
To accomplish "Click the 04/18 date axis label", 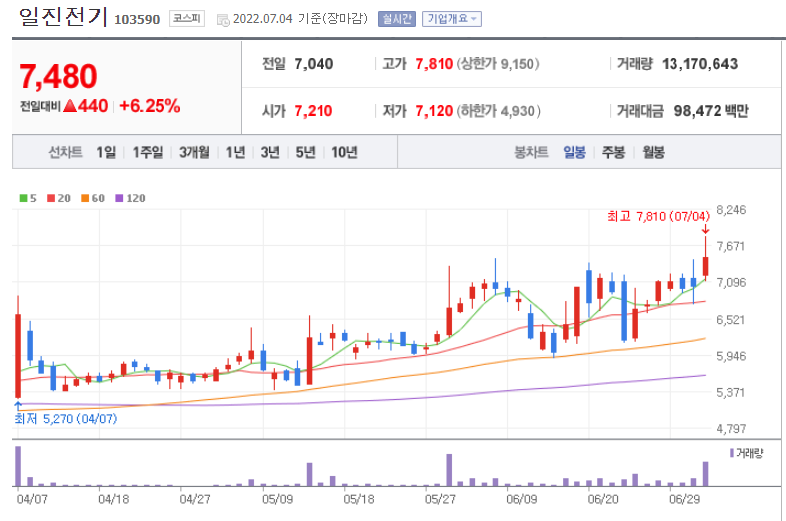I will (113, 499).
